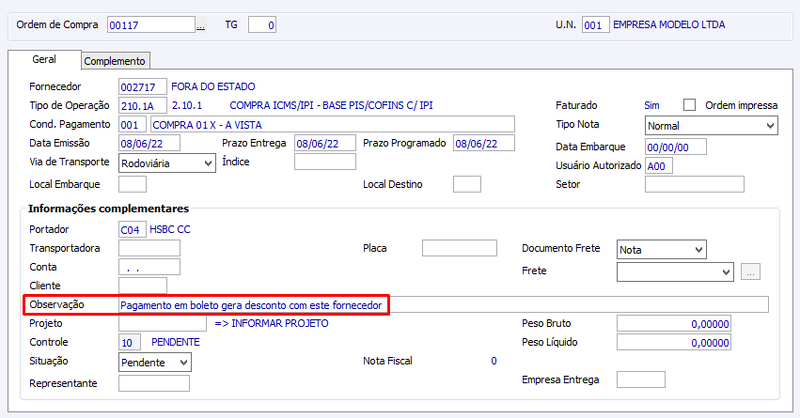Click the Empresa Entrega field

pyautogui.click(x=641, y=380)
